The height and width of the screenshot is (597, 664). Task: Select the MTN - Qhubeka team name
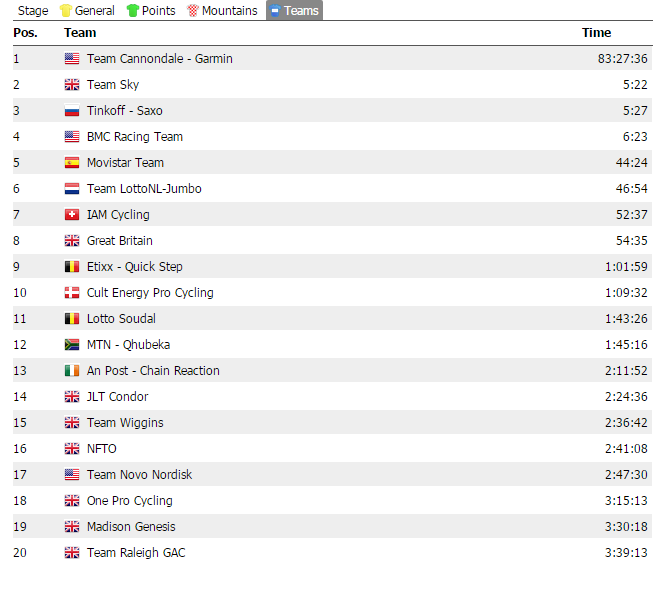[128, 345]
